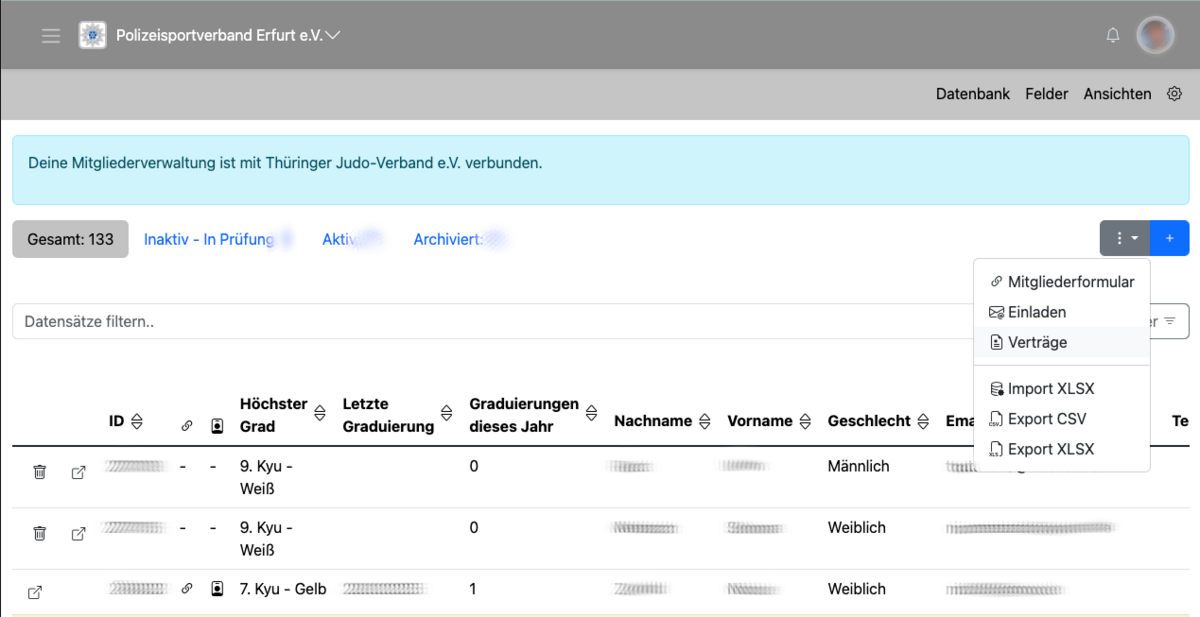Click the filter lines icon beside search field
The image size is (1200, 617).
point(1169,322)
